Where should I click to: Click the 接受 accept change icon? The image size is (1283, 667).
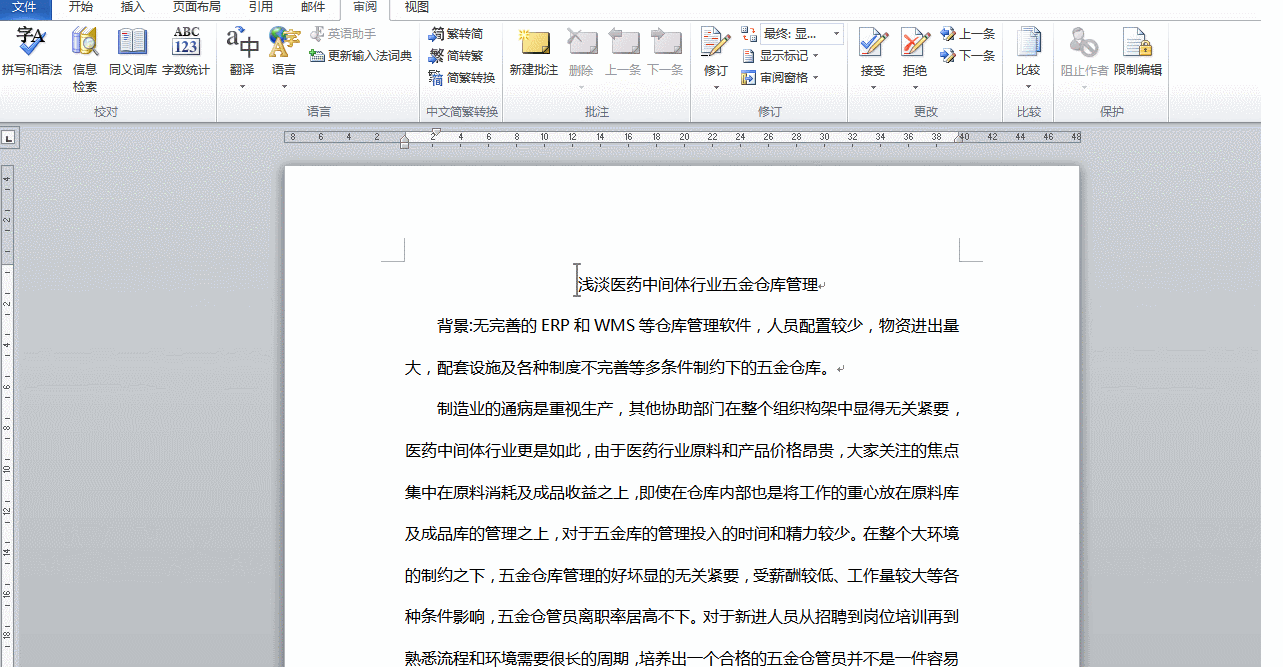[873, 43]
